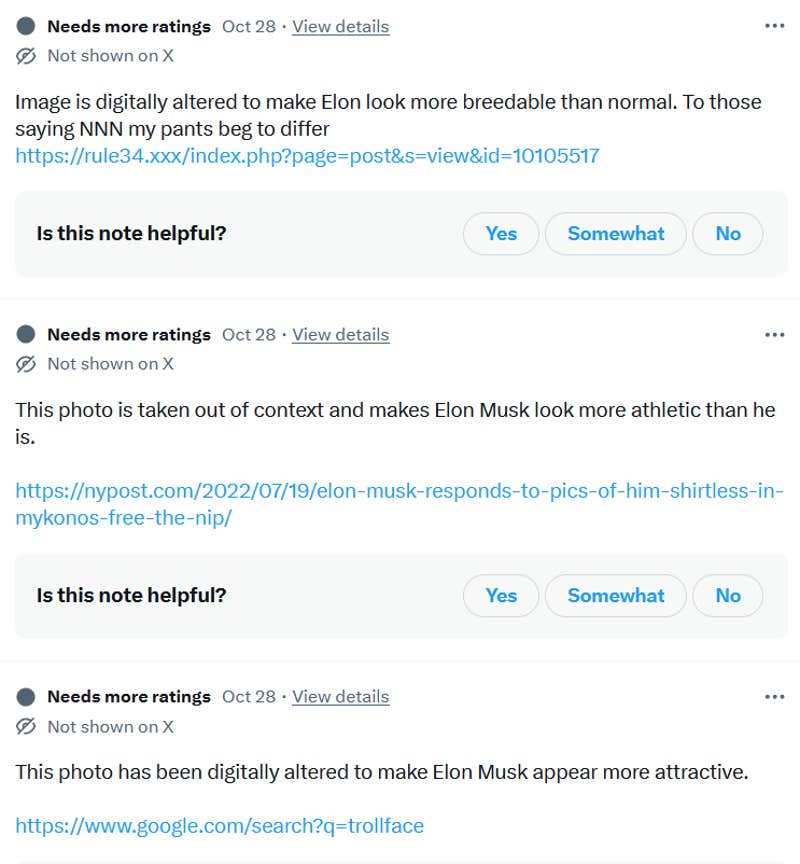Screen dimensions: 800x864
Task: Click the status dot beside the third 'Needs more ratings'
Action: point(23,696)
